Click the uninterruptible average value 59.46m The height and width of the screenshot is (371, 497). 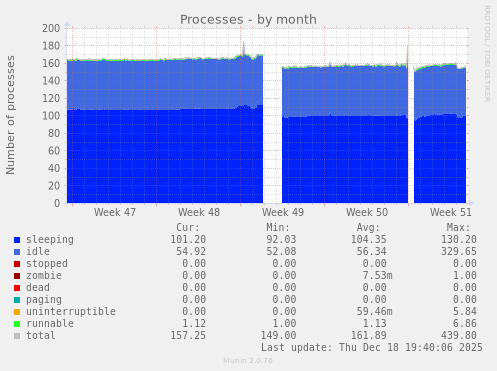(x=375, y=312)
